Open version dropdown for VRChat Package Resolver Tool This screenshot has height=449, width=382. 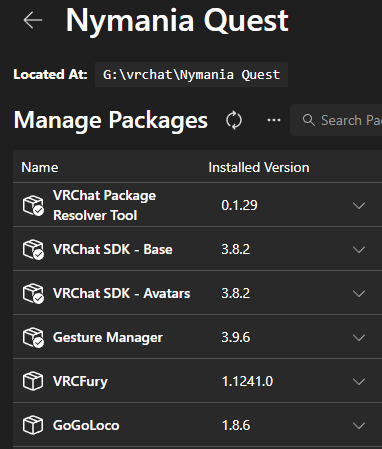pos(359,205)
